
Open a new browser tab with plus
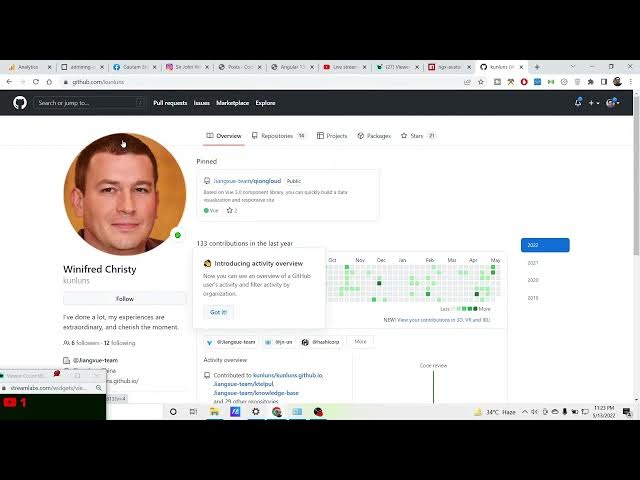(x=537, y=67)
